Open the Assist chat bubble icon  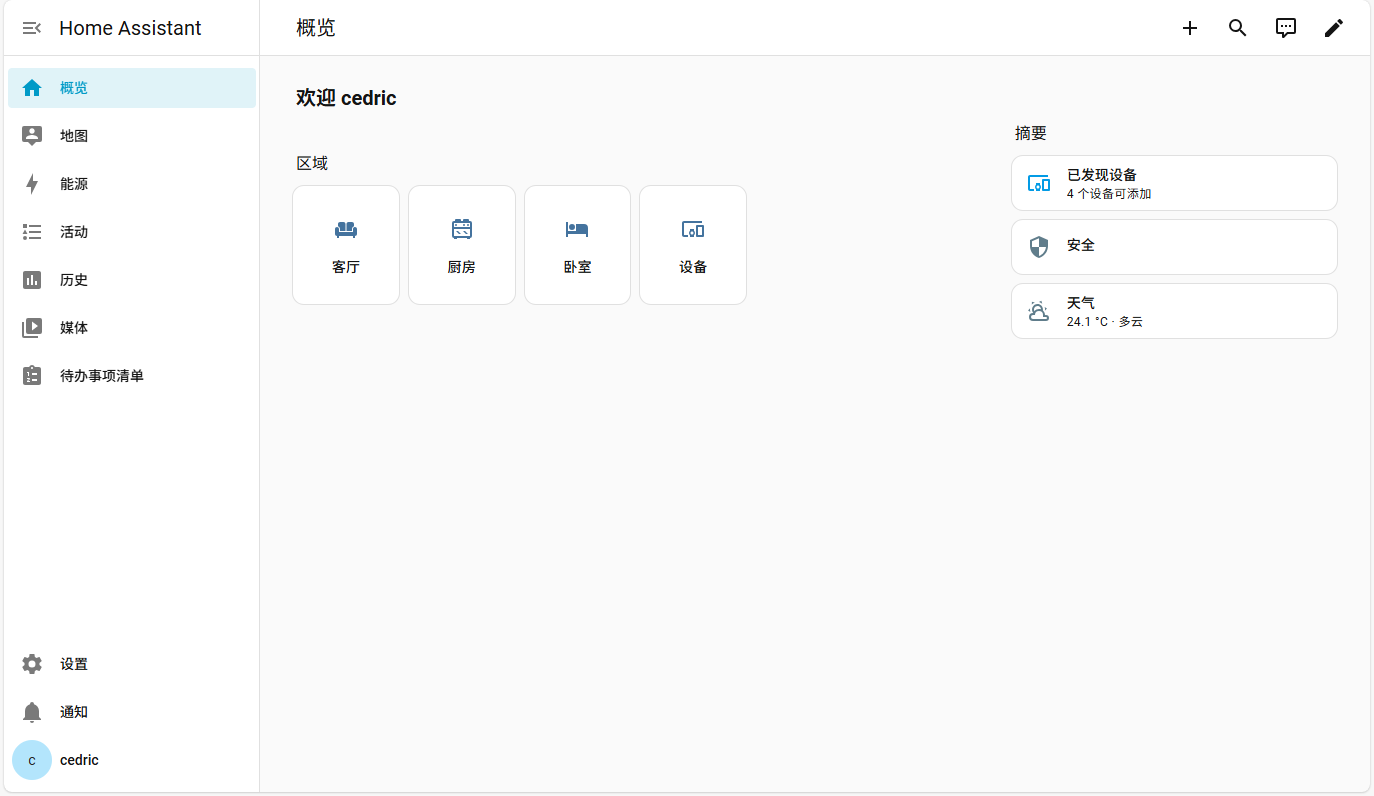tap(1286, 28)
